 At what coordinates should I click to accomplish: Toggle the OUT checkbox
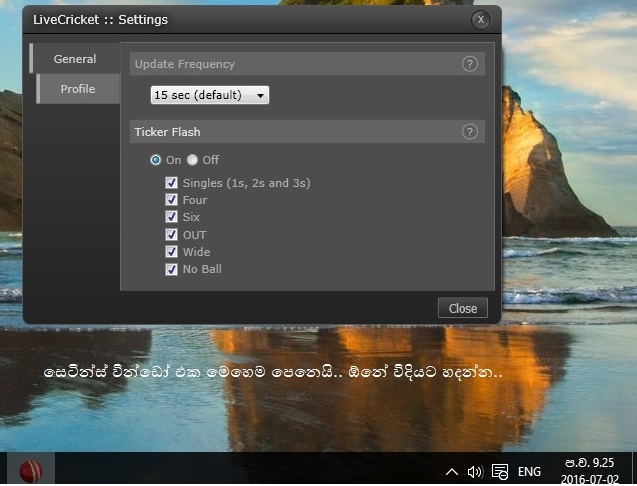[171, 234]
